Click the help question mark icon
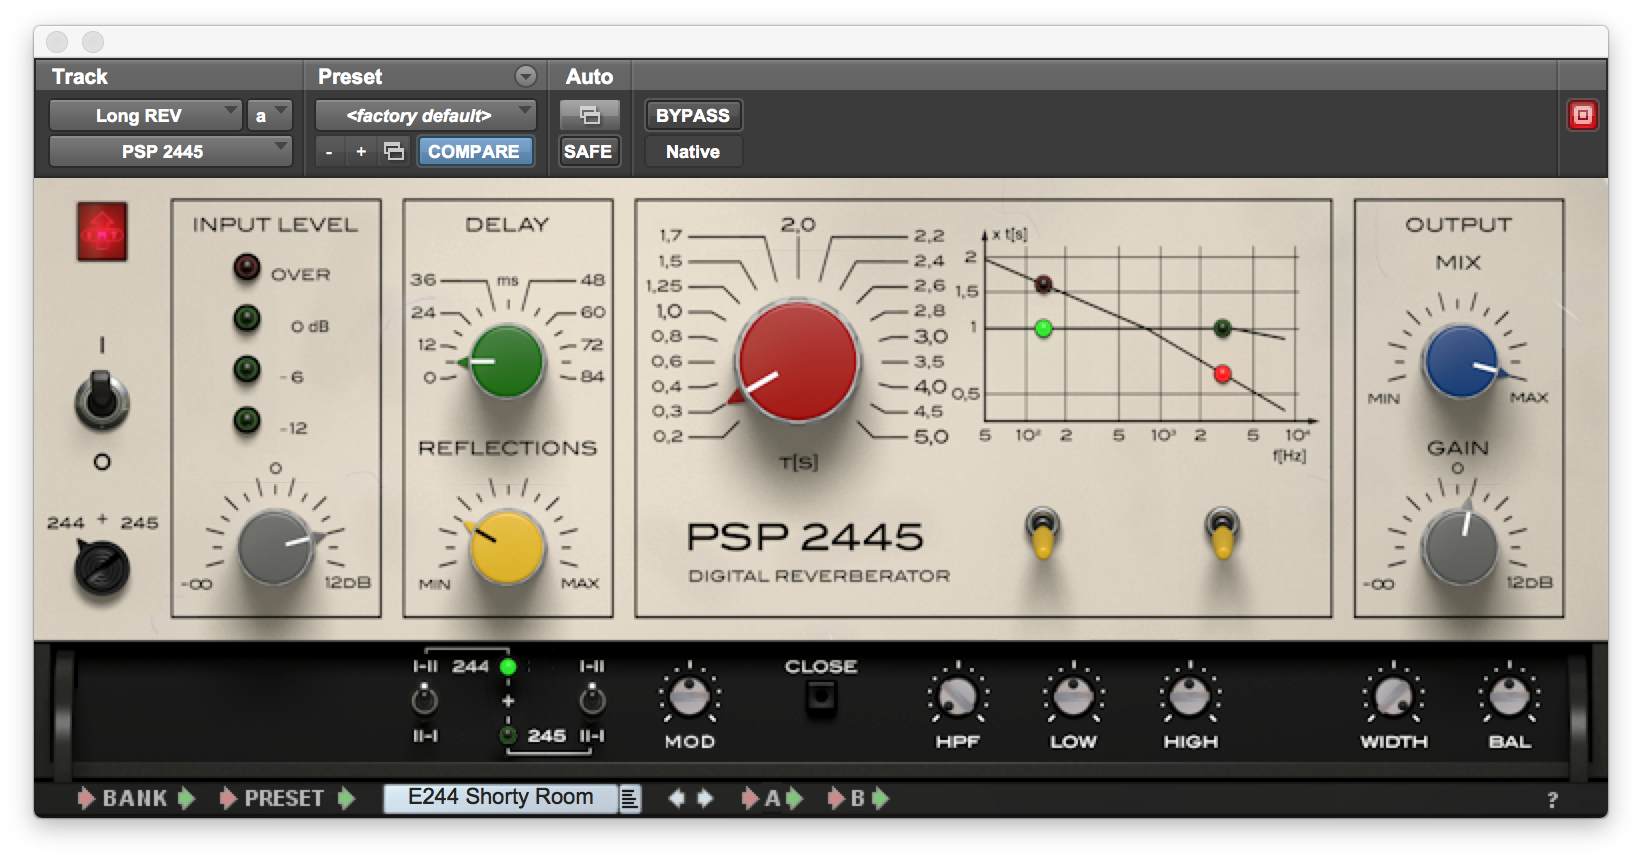Viewport: 1642px width, 860px height. coord(1552,800)
